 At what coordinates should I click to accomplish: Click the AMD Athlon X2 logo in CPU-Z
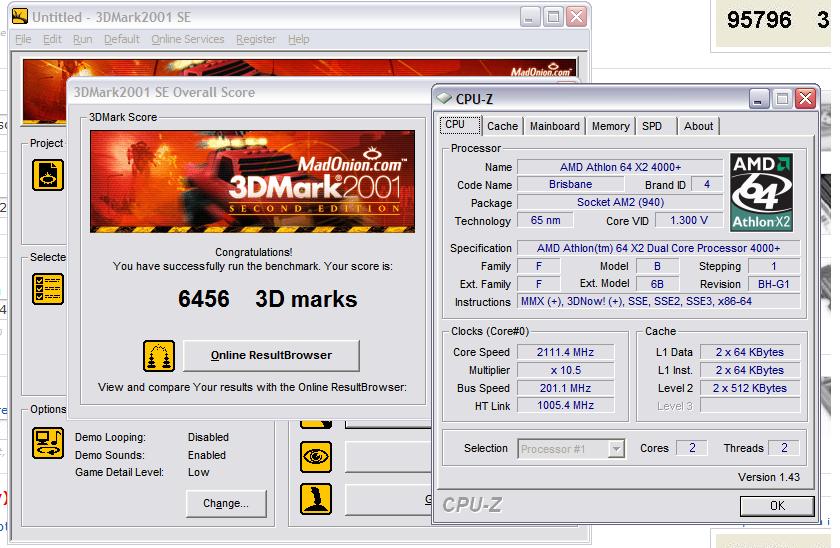[761, 192]
